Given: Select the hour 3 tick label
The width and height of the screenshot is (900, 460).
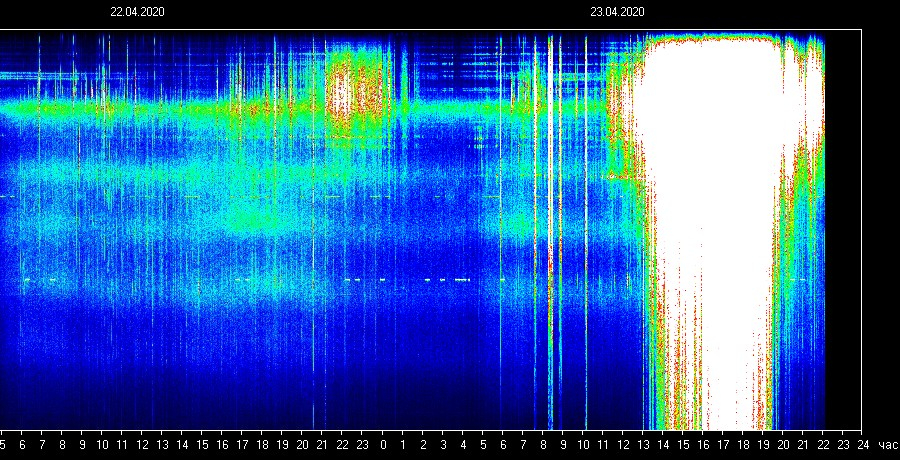Looking at the screenshot, I should 443,444.
